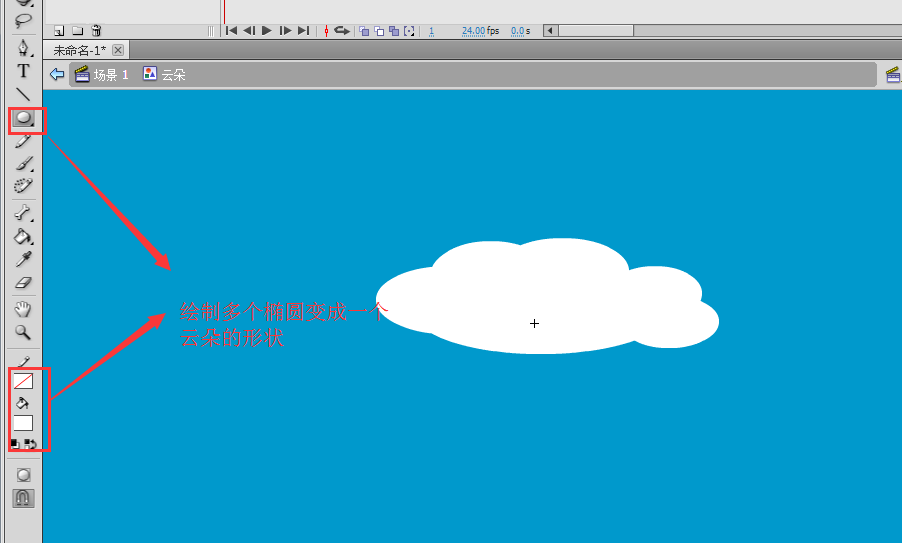This screenshot has width=902, height=543.
Task: Delete the selected layer
Action: point(96,31)
